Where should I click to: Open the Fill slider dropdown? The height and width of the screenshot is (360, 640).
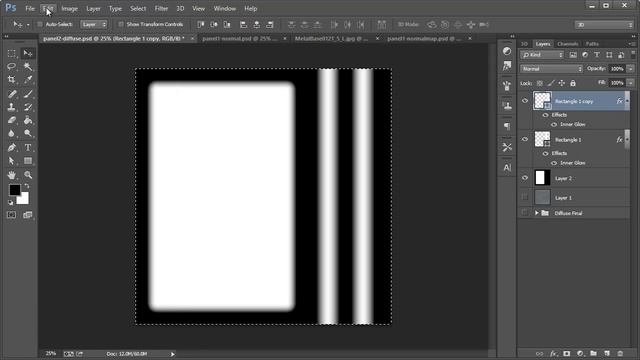(631, 83)
